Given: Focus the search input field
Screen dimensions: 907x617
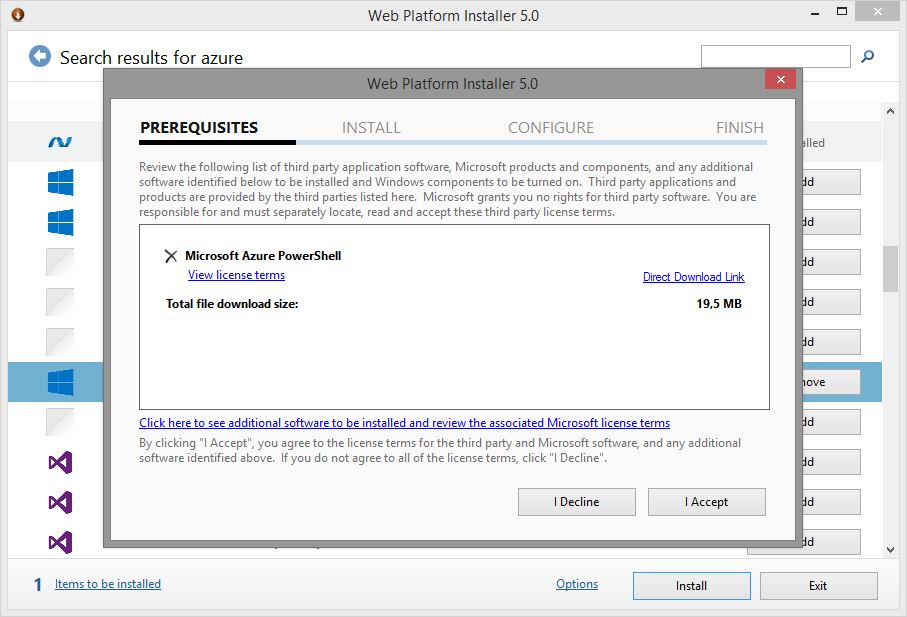Looking at the screenshot, I should [776, 57].
